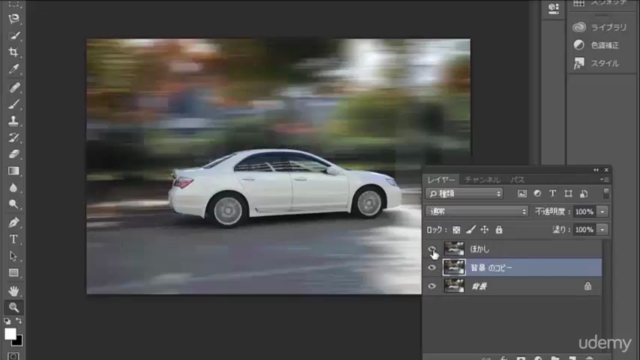Viewport: 640px width, 360px height.
Task: Select the Healing Brush tool
Action: coord(13,87)
